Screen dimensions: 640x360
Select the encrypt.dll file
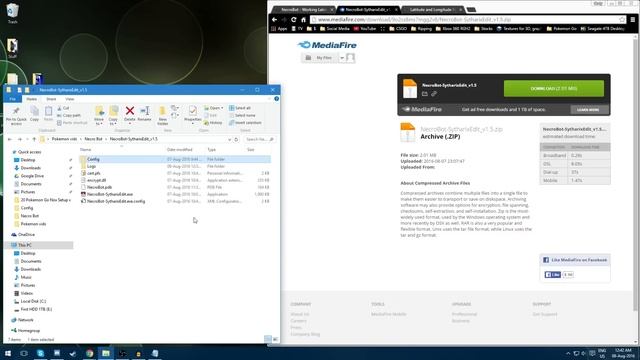[175, 180]
